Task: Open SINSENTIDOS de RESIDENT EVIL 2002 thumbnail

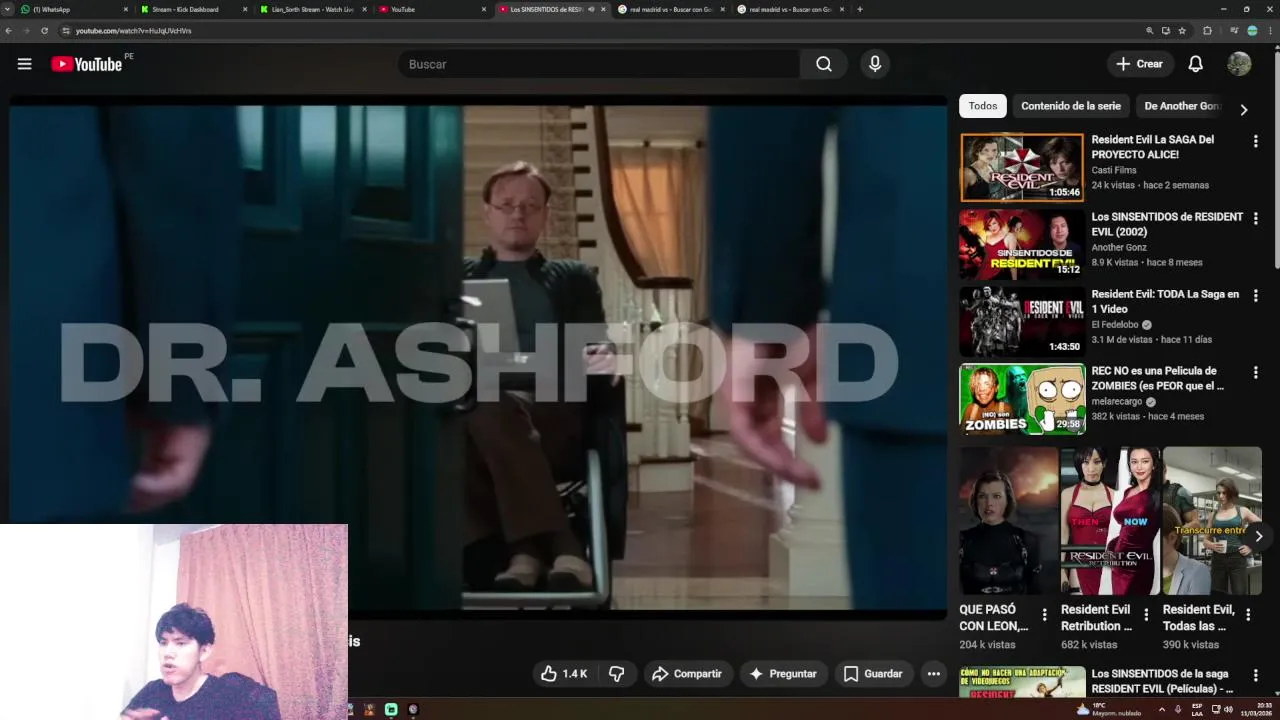Action: click(x=1021, y=244)
